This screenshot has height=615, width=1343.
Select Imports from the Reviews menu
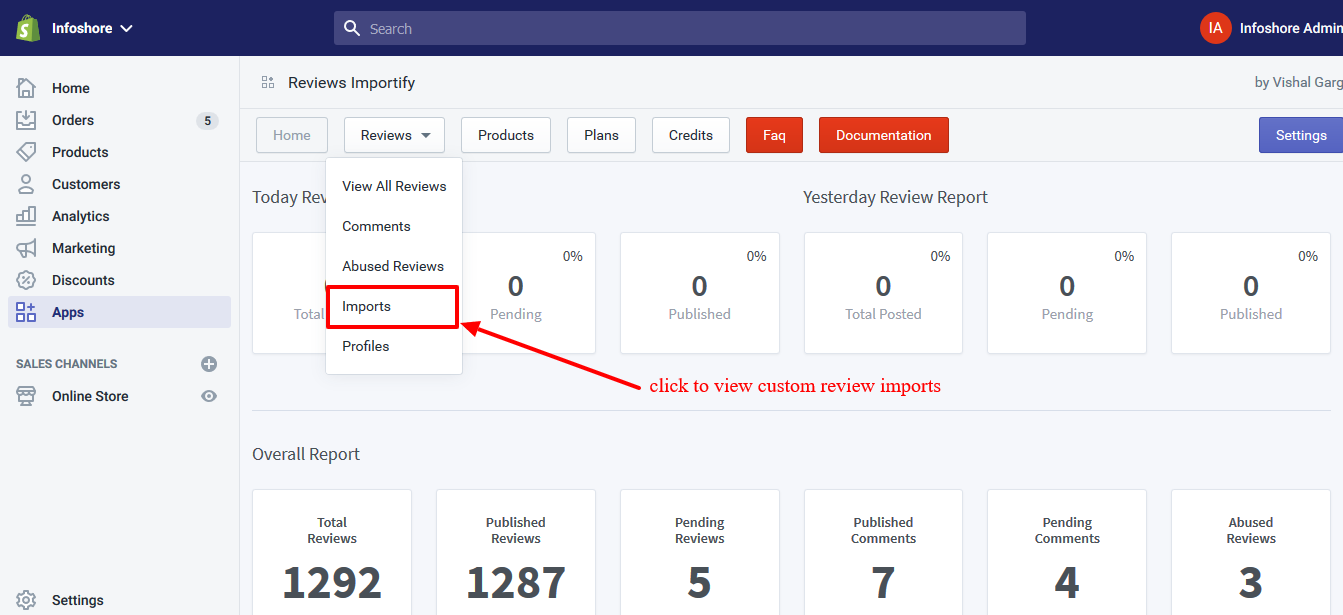394,306
